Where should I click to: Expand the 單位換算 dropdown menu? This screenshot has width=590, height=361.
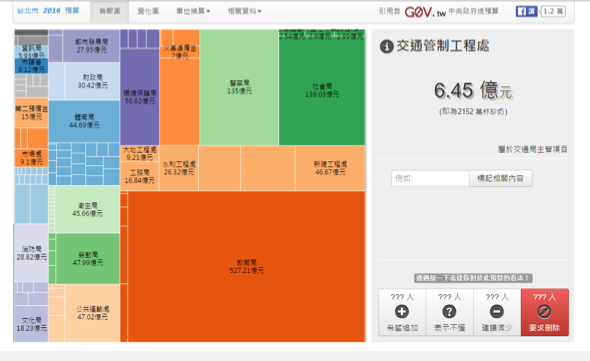pyautogui.click(x=193, y=11)
